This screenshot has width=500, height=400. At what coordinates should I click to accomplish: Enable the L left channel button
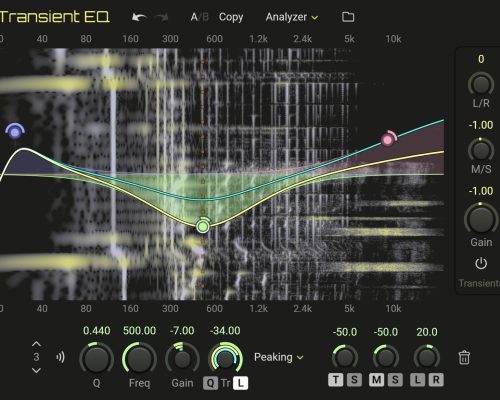point(417,380)
